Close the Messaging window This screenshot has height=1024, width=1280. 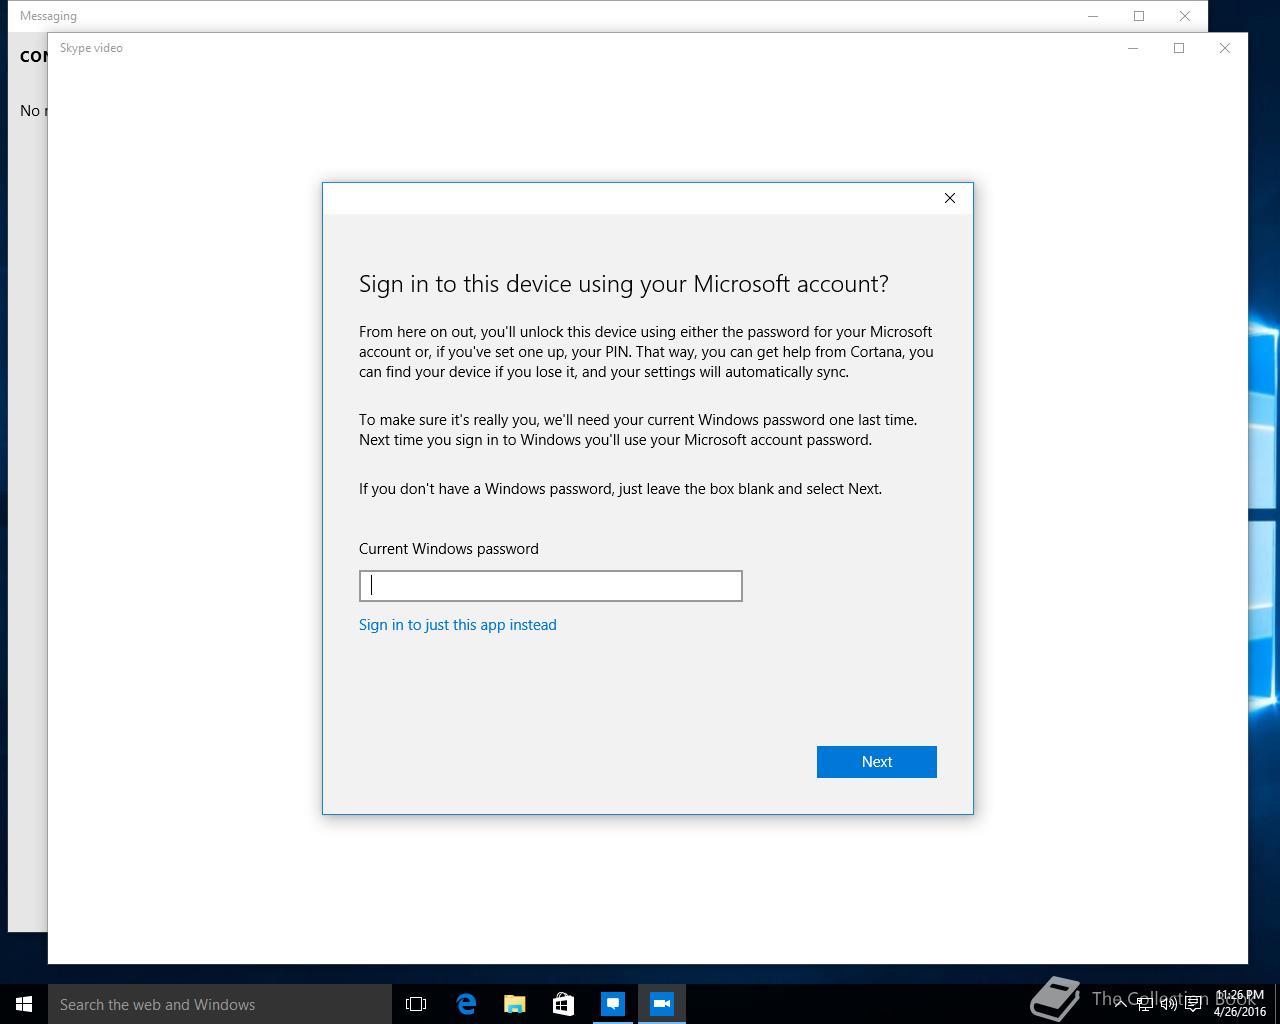click(1185, 16)
